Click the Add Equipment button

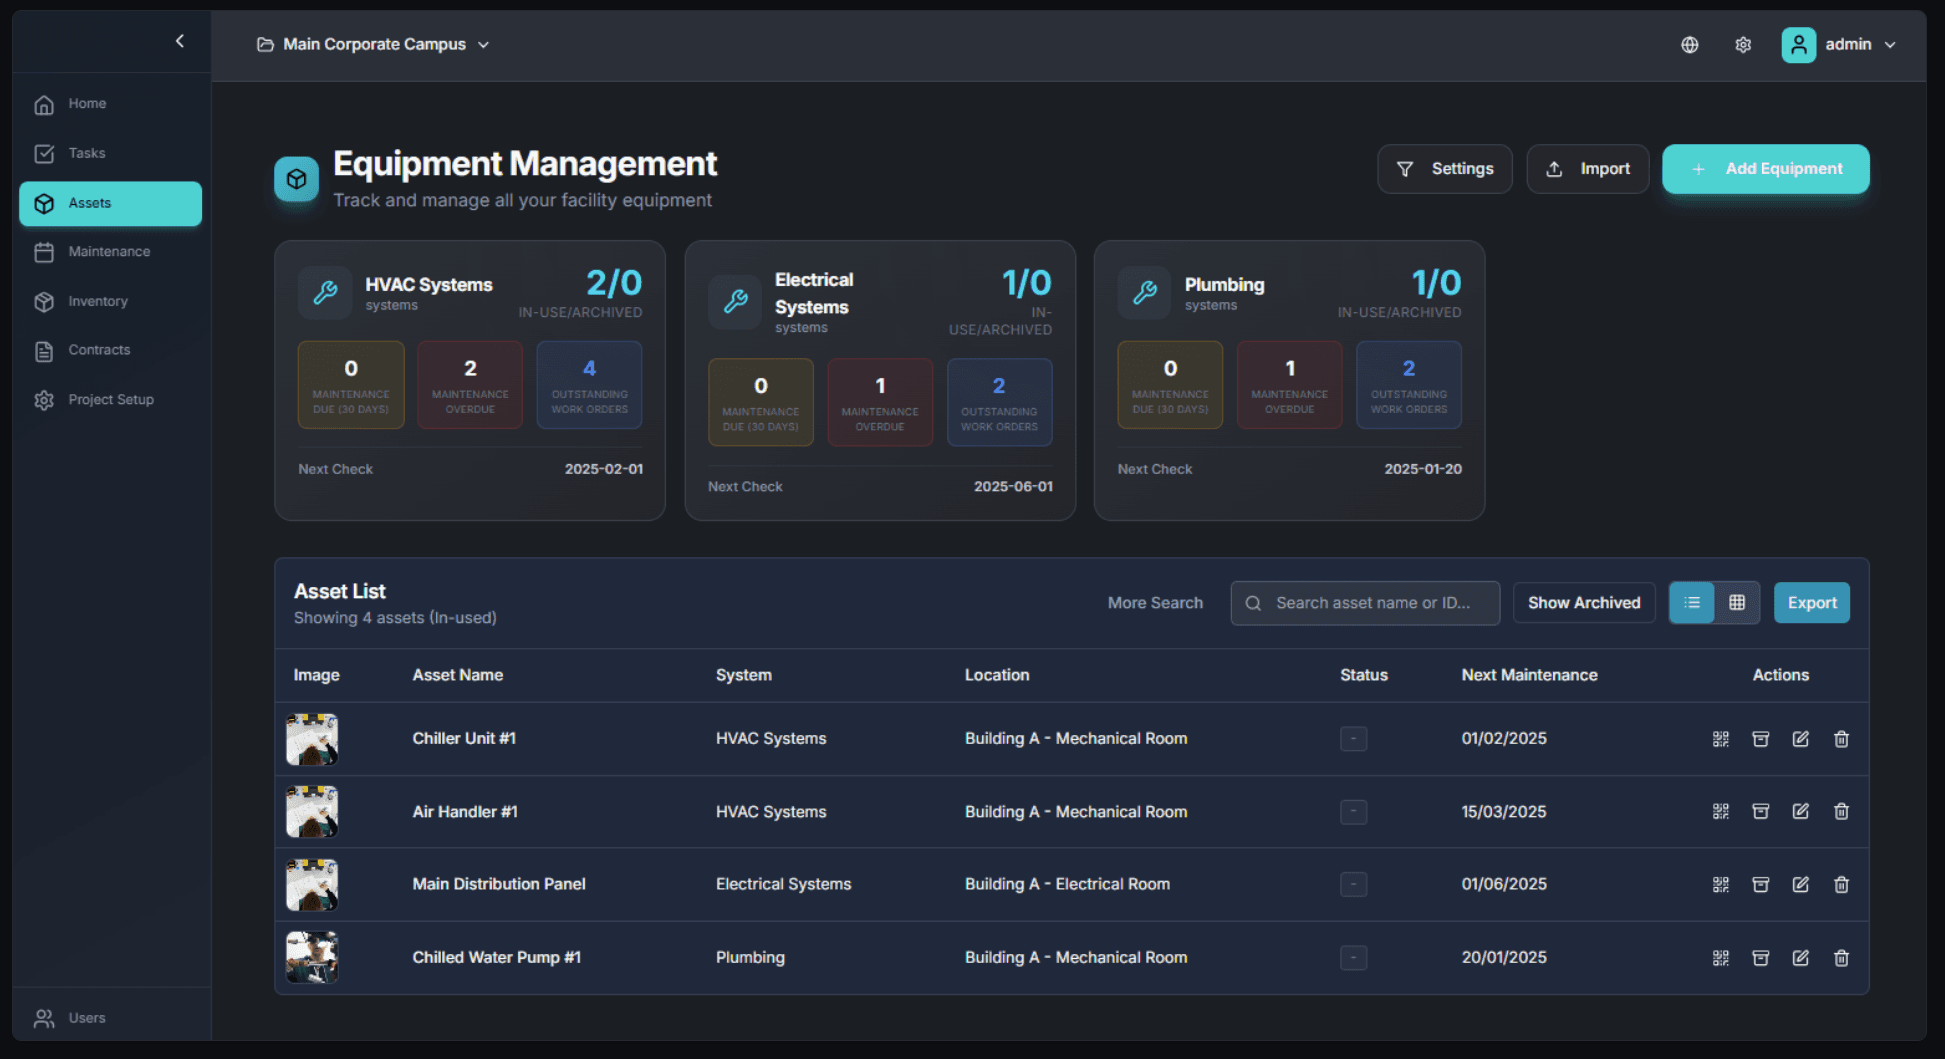(1765, 168)
